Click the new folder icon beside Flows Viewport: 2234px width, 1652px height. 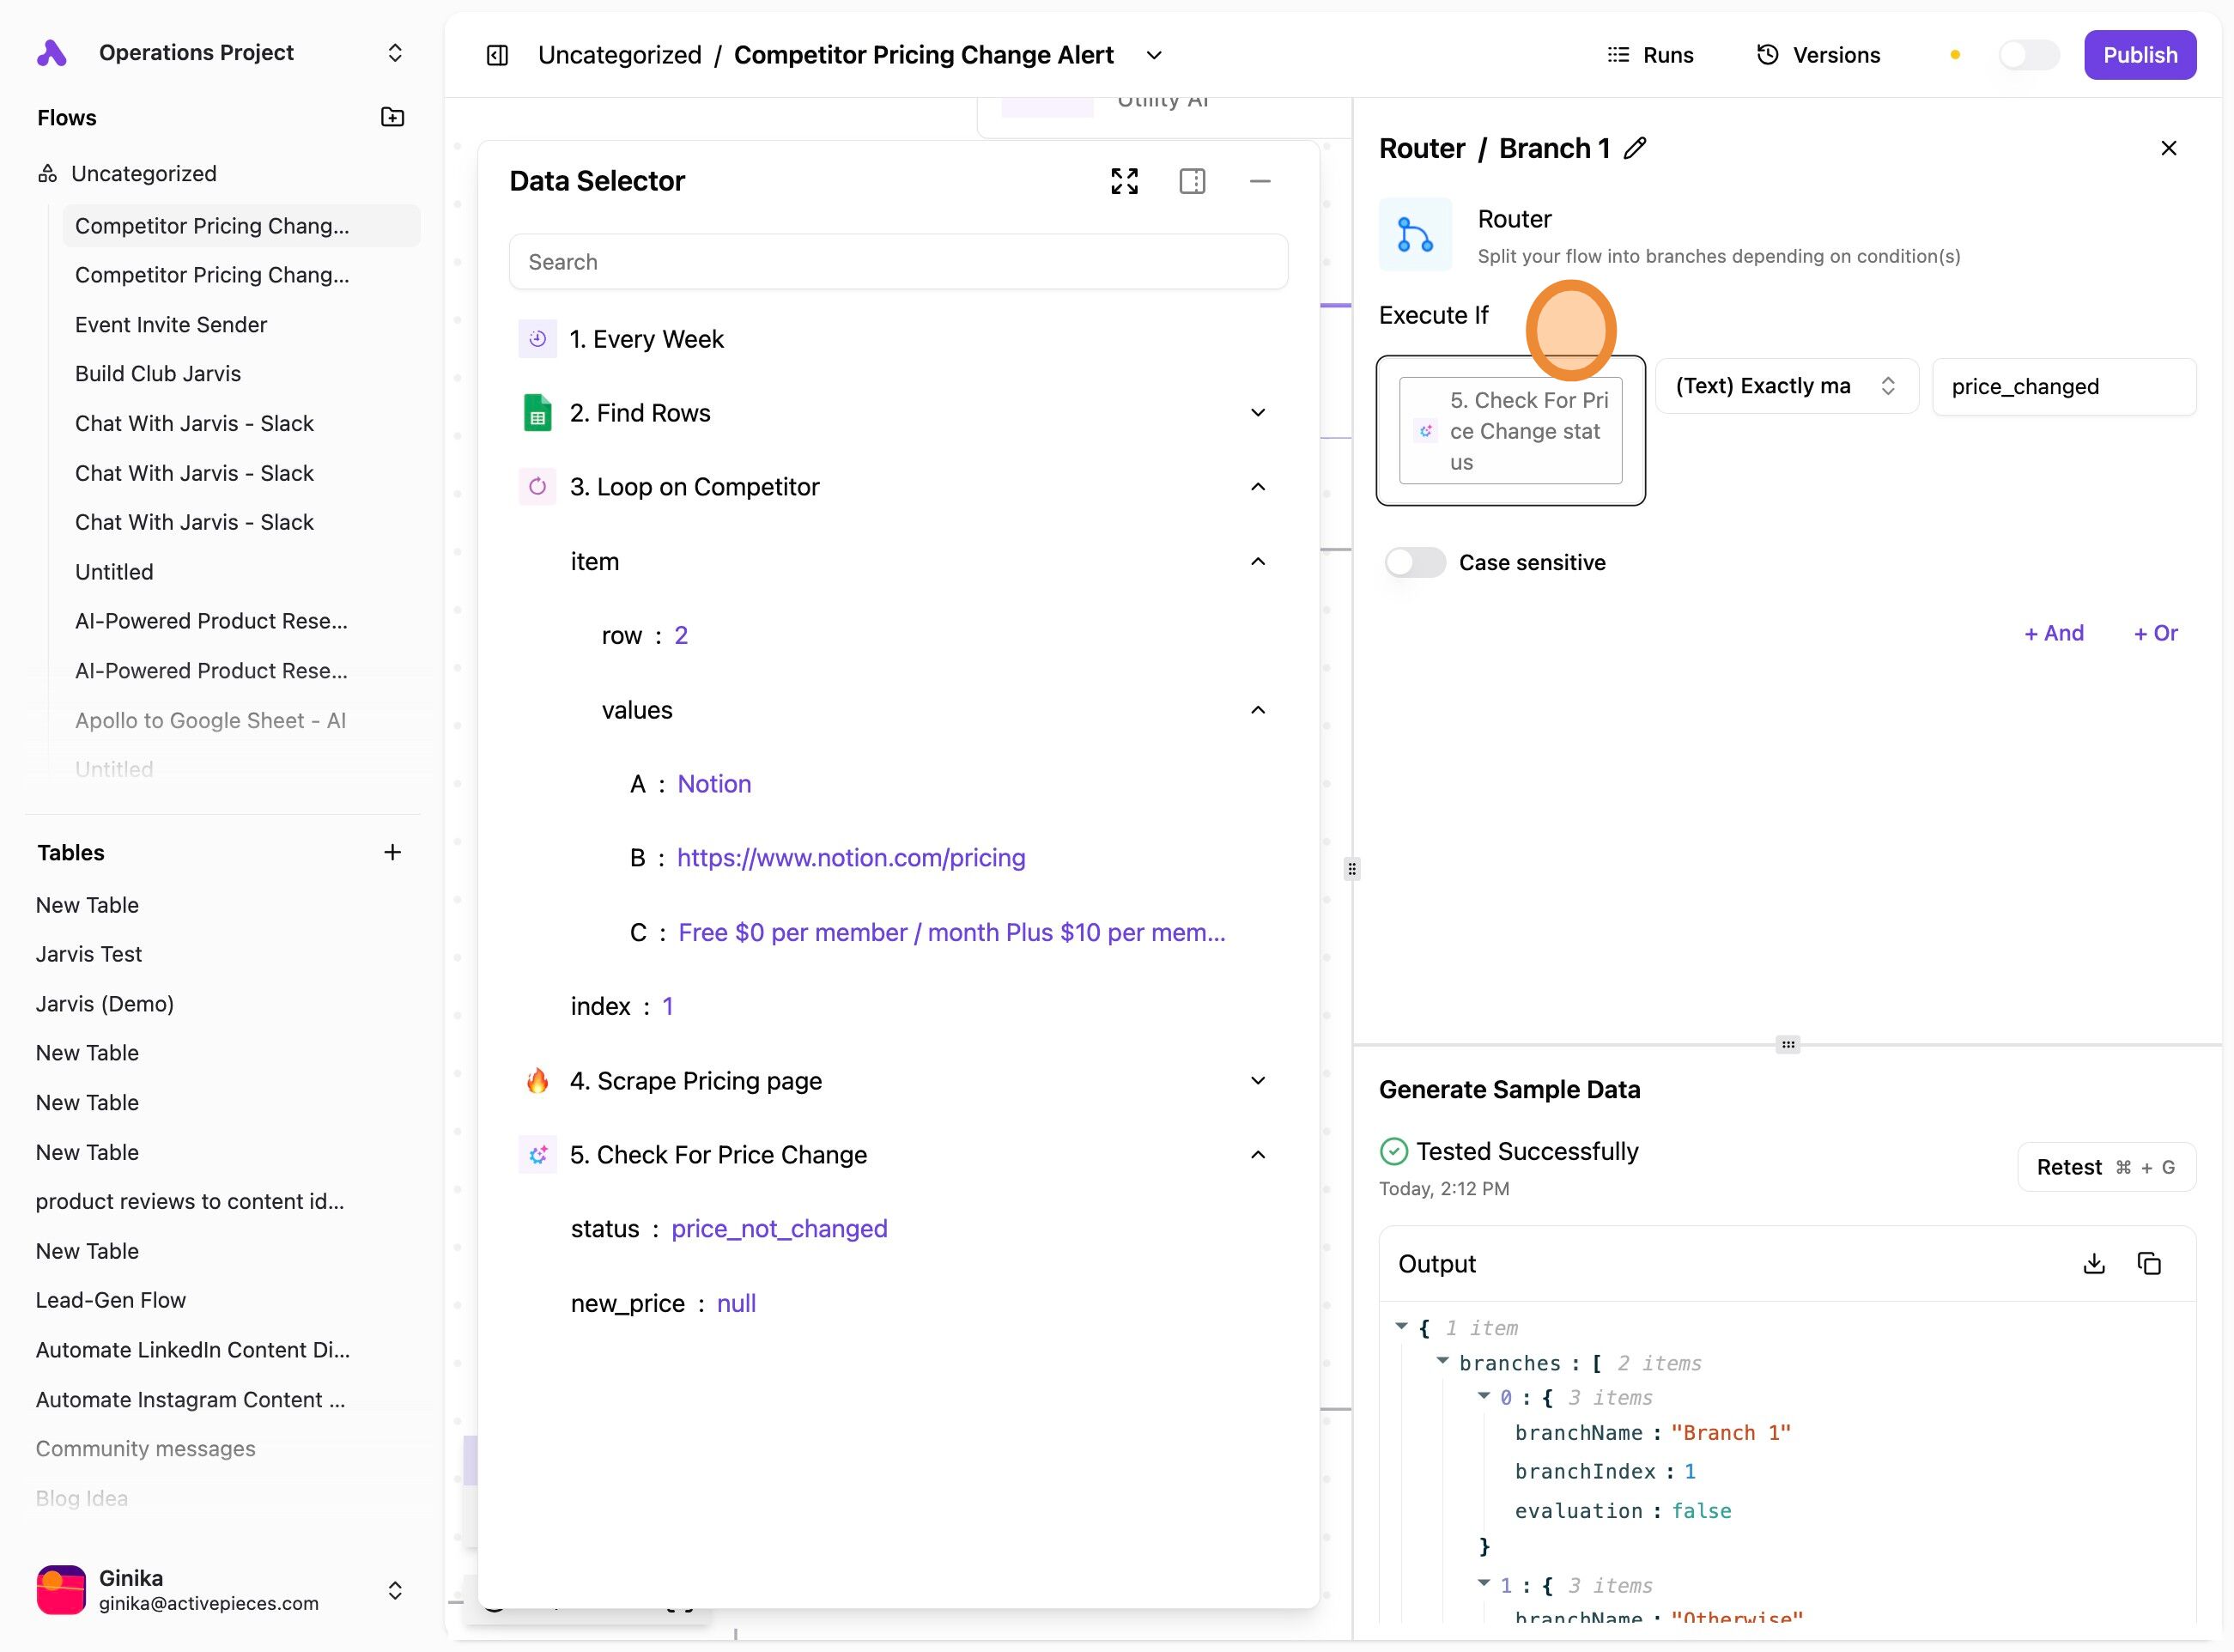392,117
